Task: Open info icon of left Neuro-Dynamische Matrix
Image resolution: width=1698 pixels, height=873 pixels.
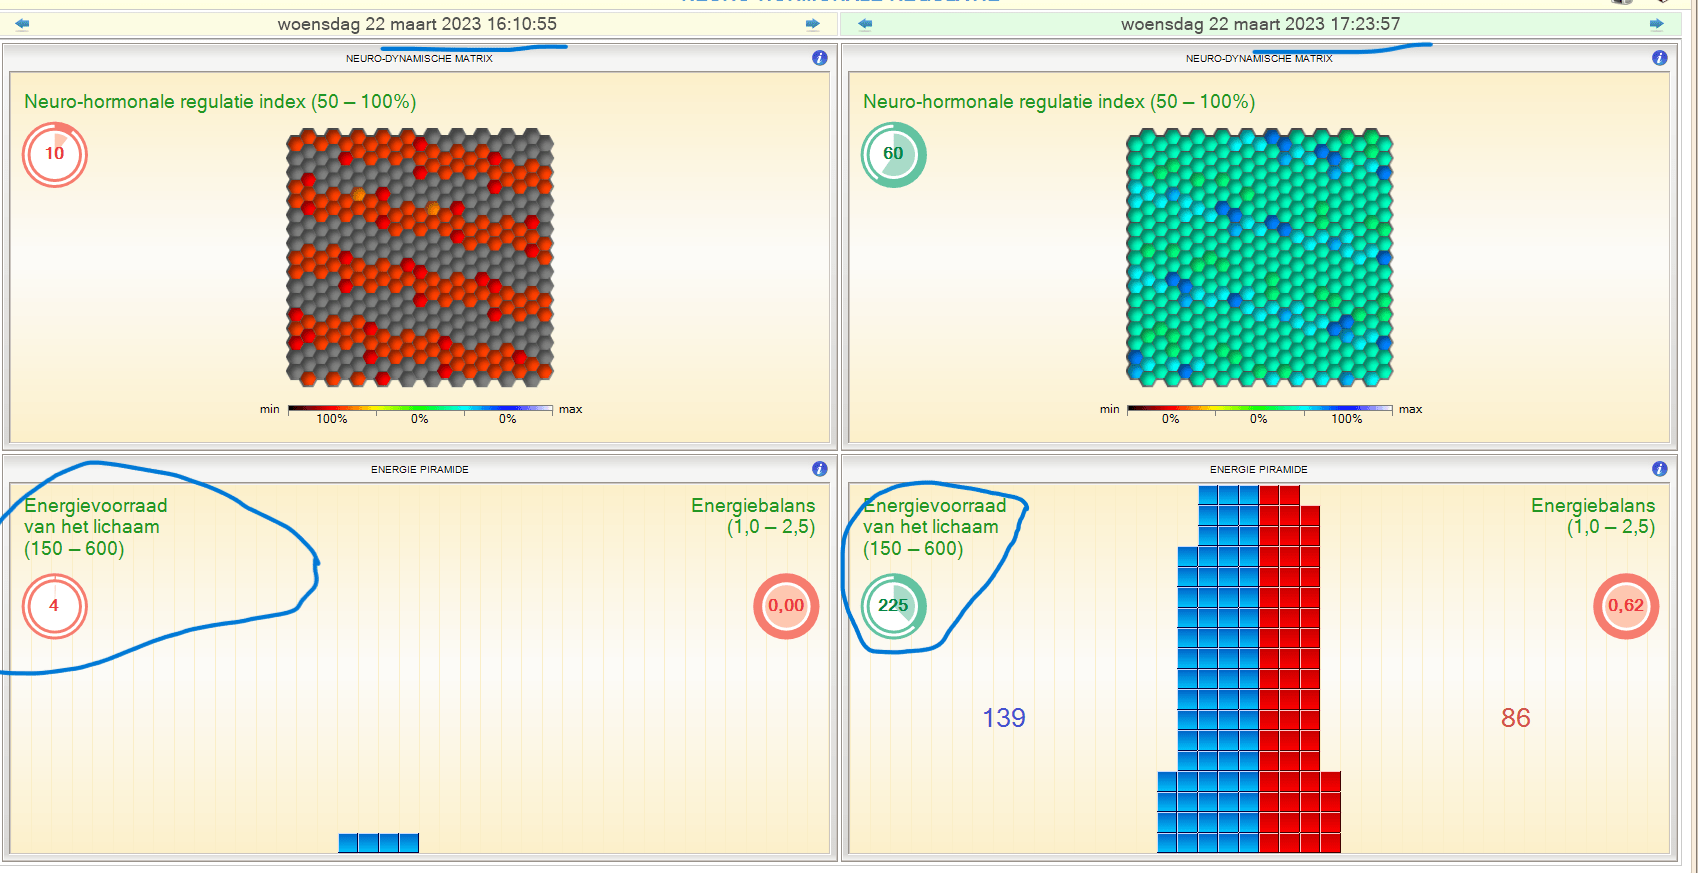Action: tap(820, 58)
